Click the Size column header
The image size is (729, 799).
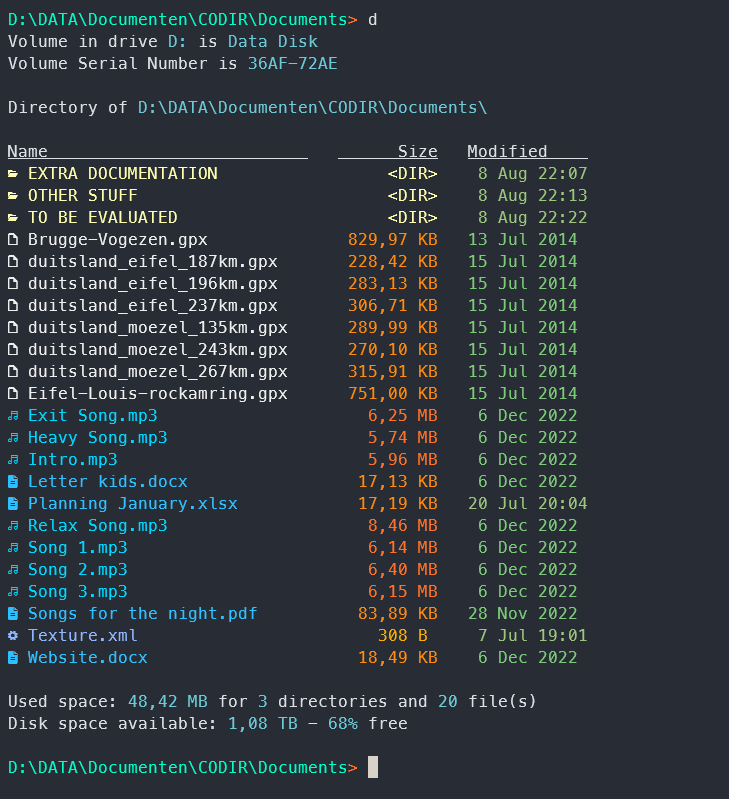click(x=417, y=152)
